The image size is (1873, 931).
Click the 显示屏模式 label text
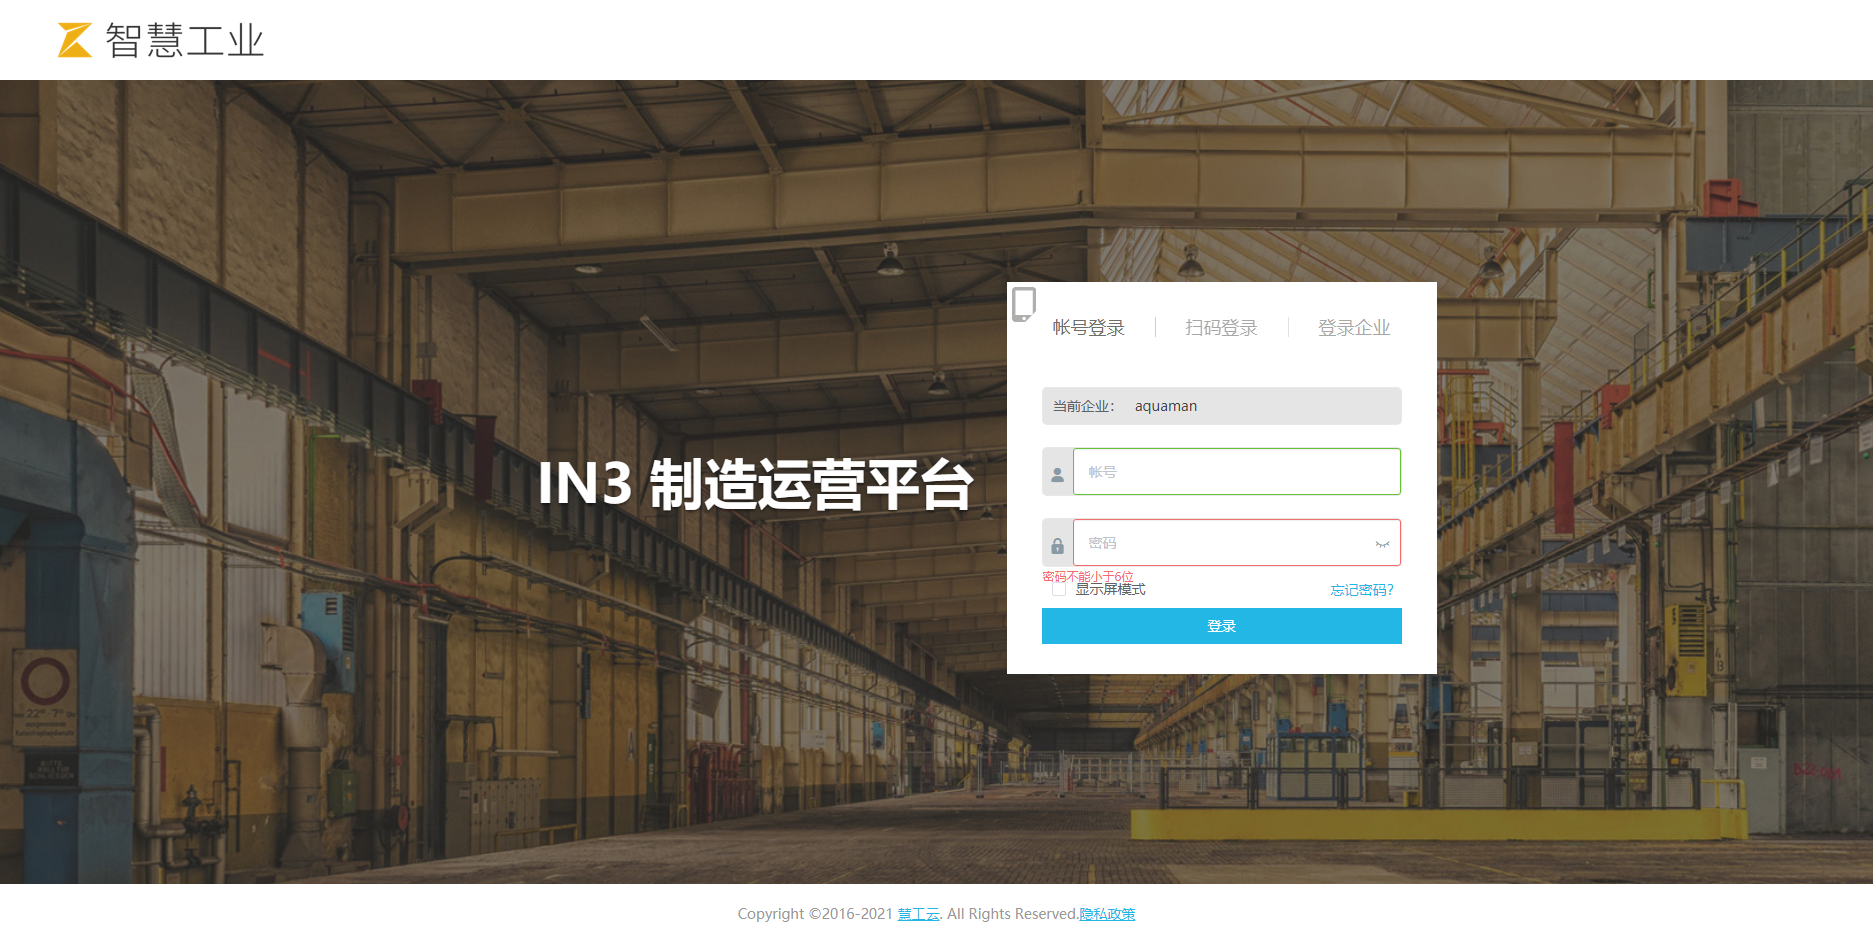[1111, 590]
